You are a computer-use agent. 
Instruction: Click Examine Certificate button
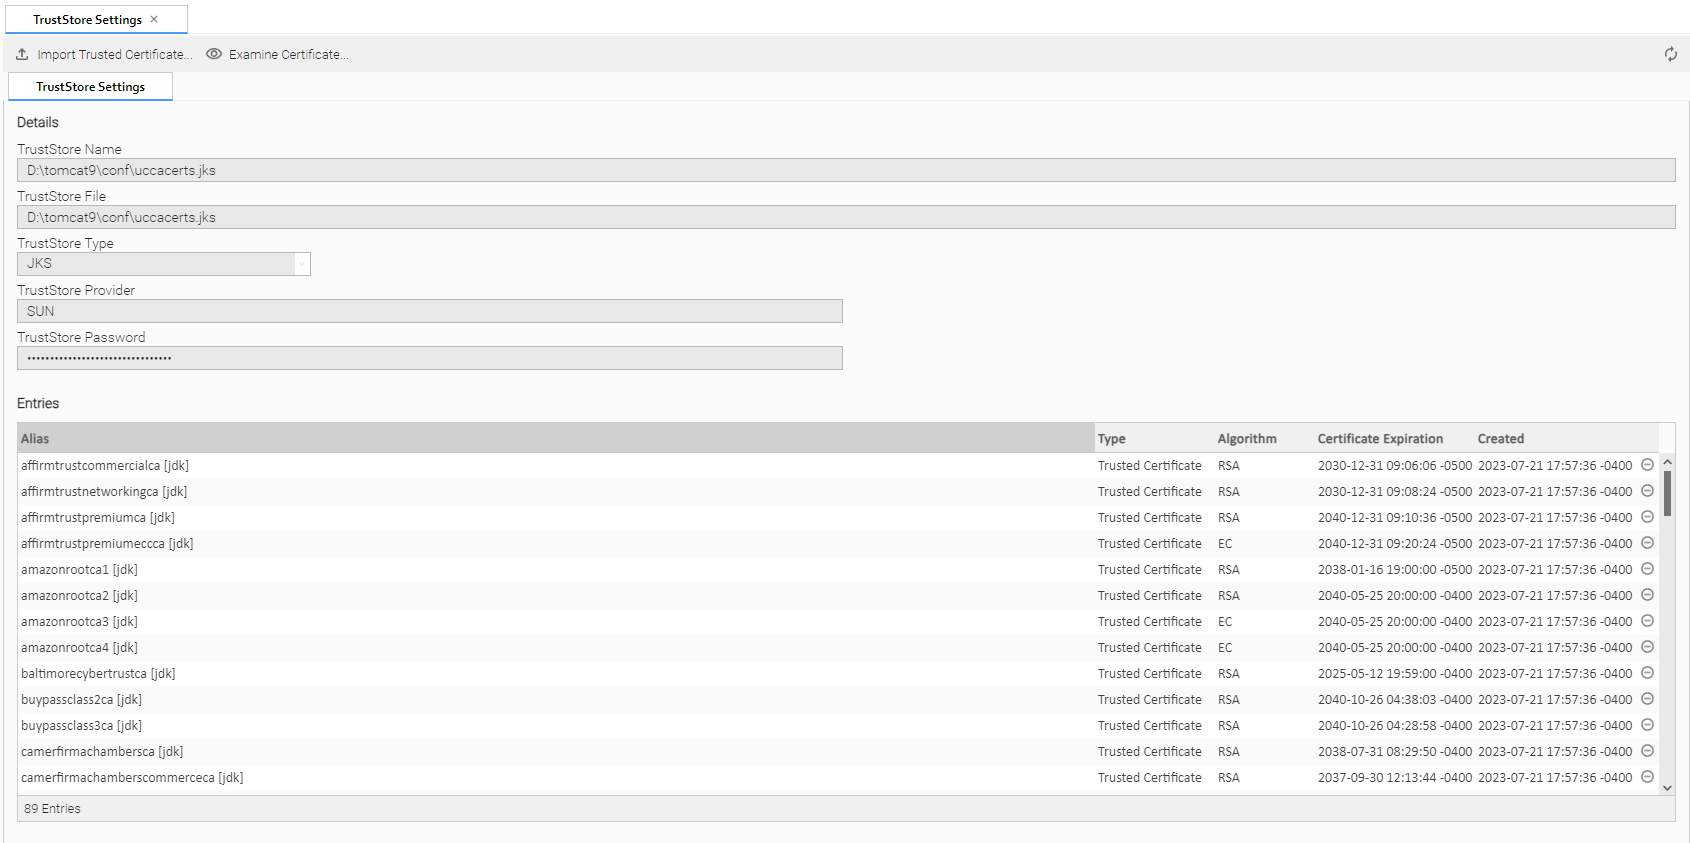point(288,54)
